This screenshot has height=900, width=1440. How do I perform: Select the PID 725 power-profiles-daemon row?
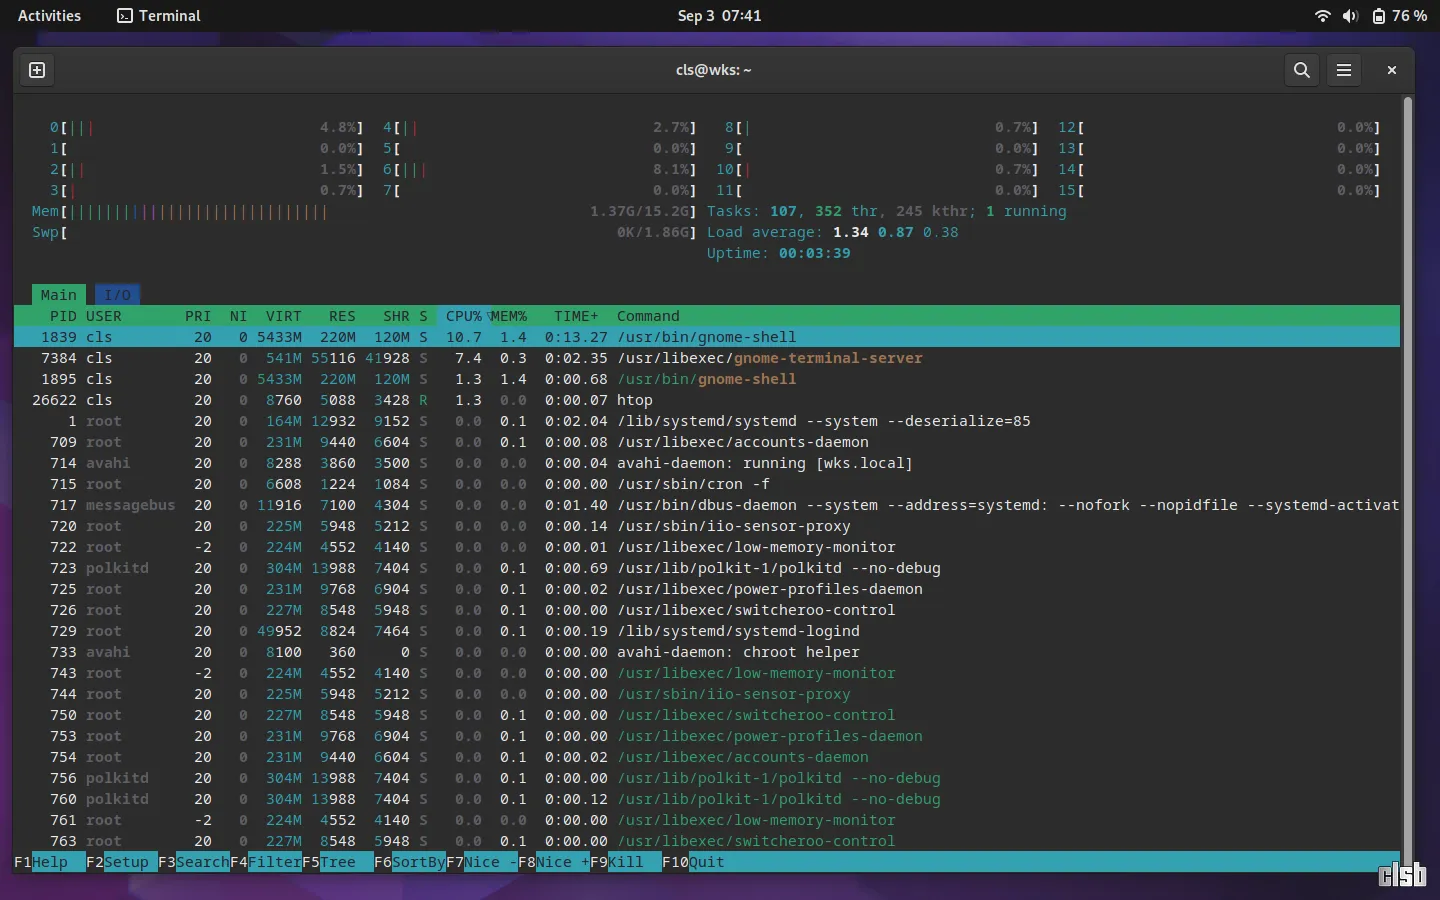pos(707,589)
